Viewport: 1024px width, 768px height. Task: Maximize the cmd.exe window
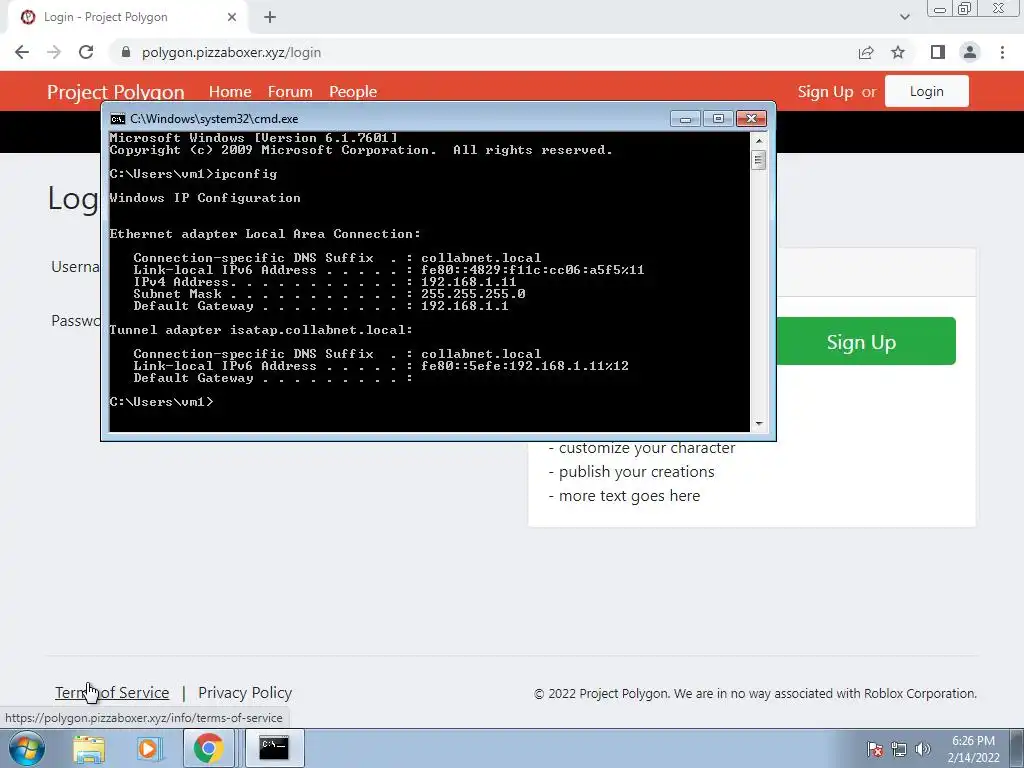pos(718,119)
